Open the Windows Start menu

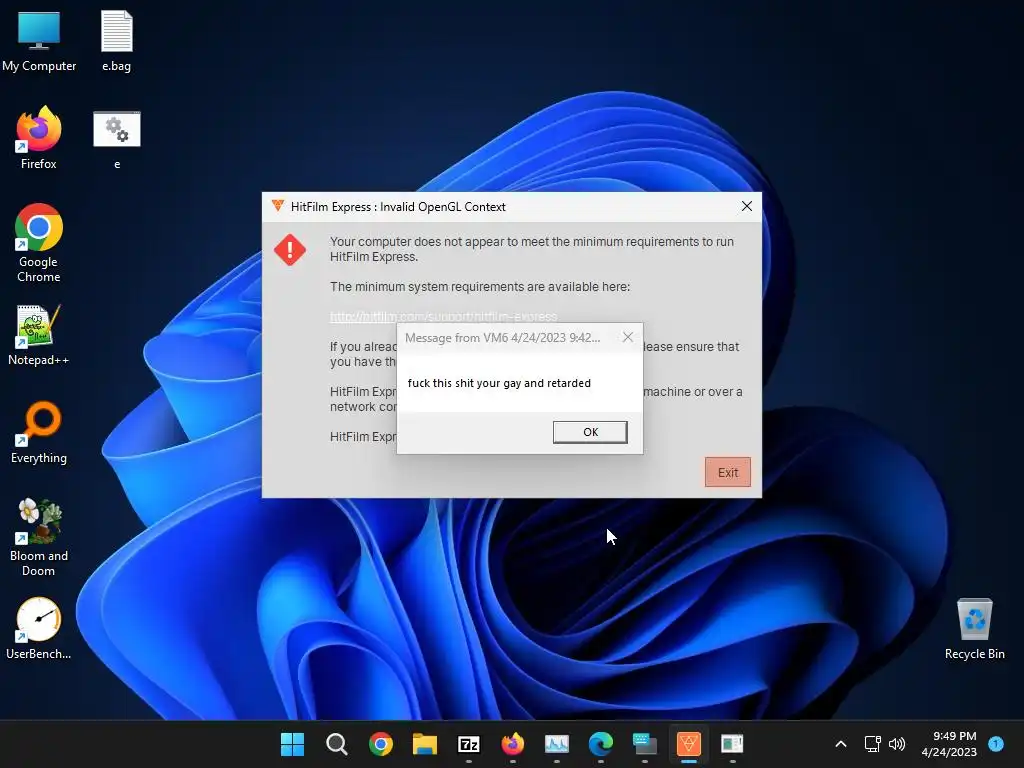point(292,744)
